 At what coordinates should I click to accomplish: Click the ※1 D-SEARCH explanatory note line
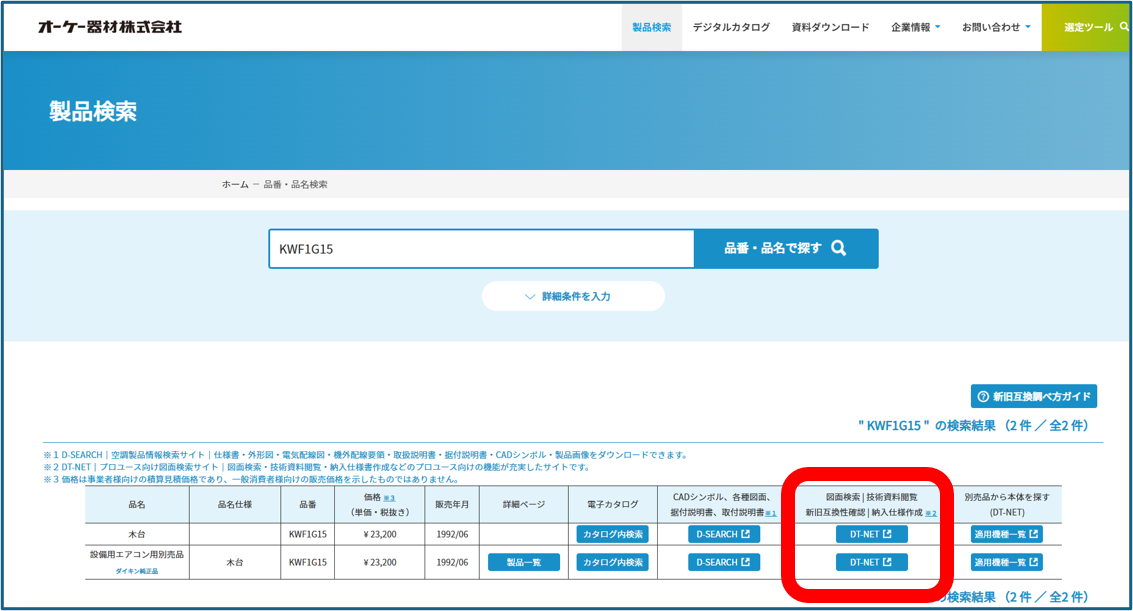point(366,455)
